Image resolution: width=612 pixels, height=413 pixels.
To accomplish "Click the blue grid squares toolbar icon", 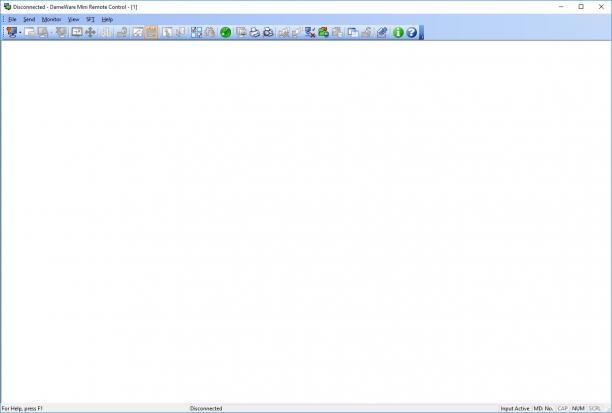I will point(196,32).
